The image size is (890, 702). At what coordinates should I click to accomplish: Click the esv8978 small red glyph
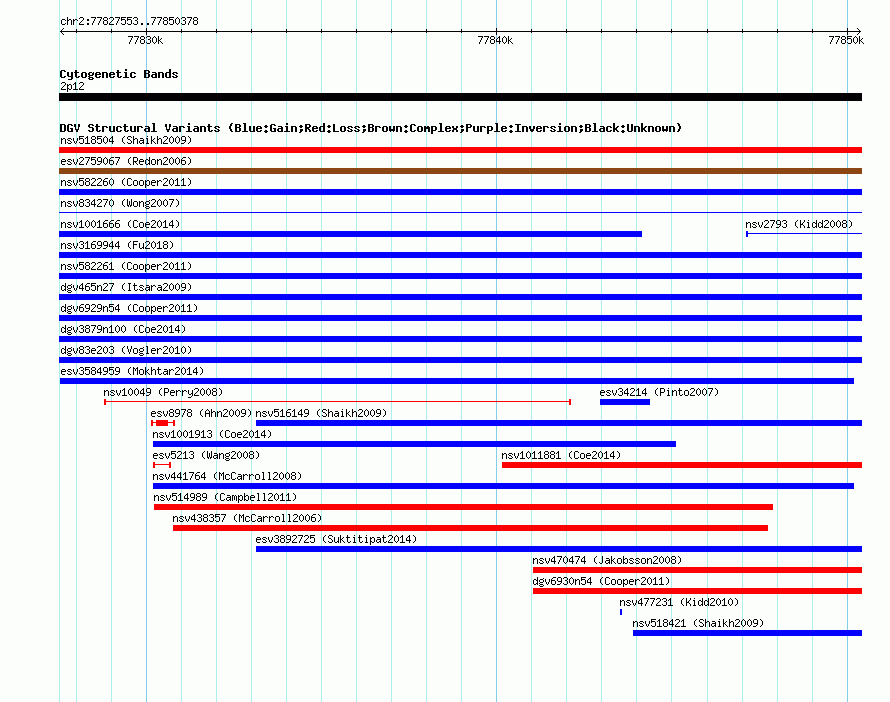[x=163, y=423]
